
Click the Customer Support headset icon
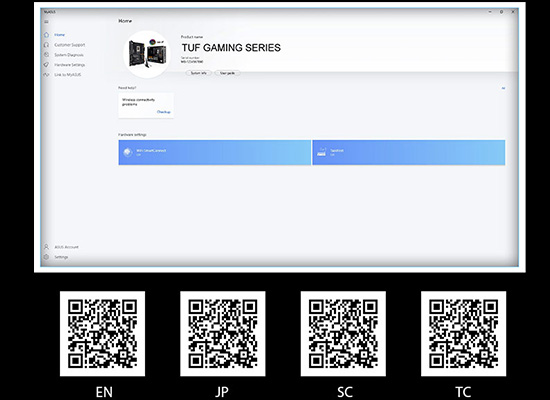coord(46,45)
